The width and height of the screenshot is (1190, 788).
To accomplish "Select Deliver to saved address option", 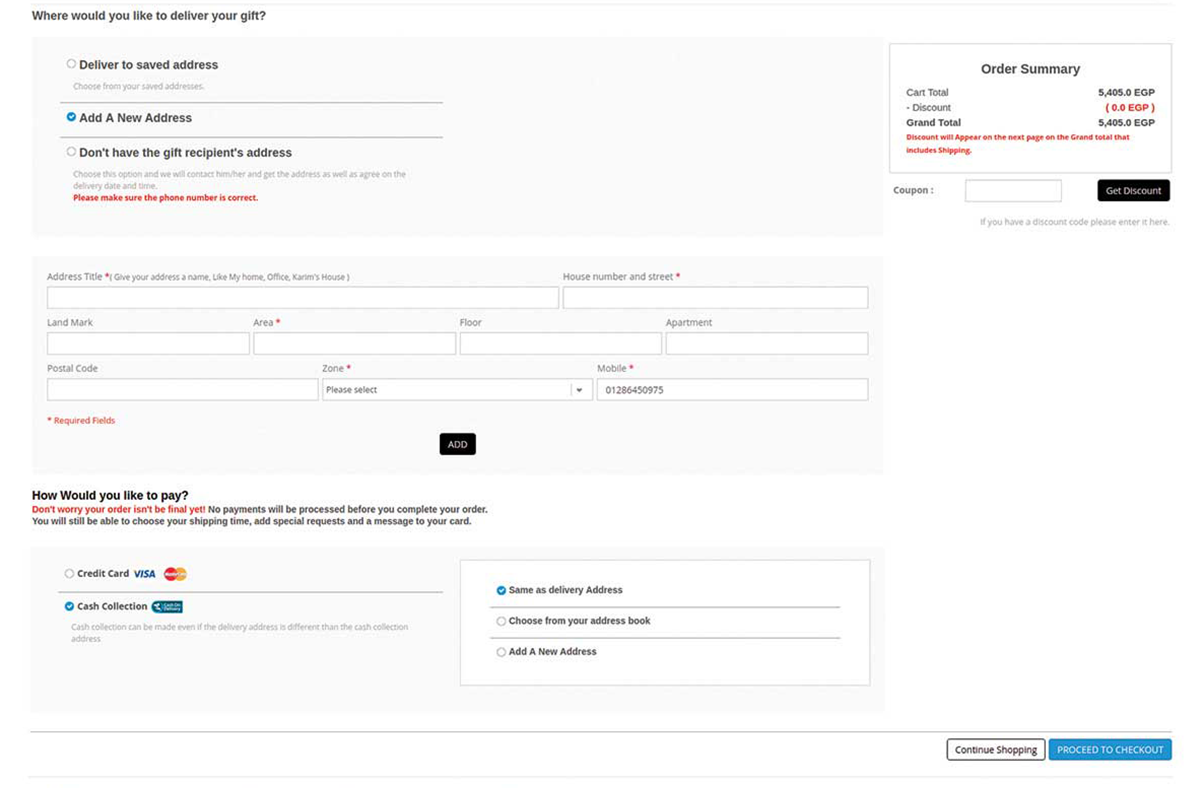I will (71, 64).
